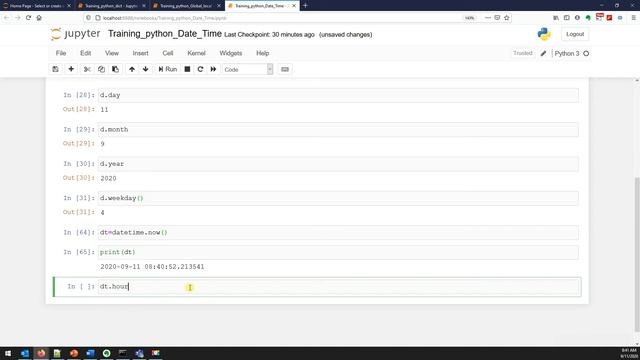Viewport: 640px width, 360px height.
Task: Open the Insert menu
Action: pyautogui.click(x=140, y=53)
